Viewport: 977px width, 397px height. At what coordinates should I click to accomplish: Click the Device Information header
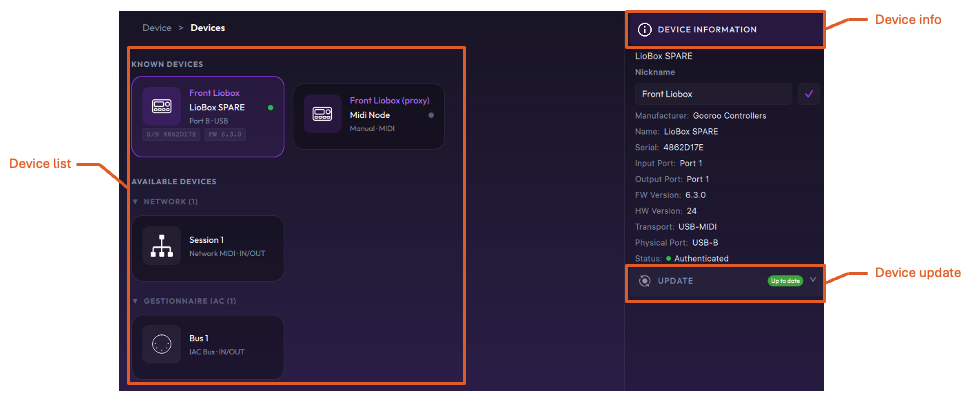pyautogui.click(x=725, y=29)
